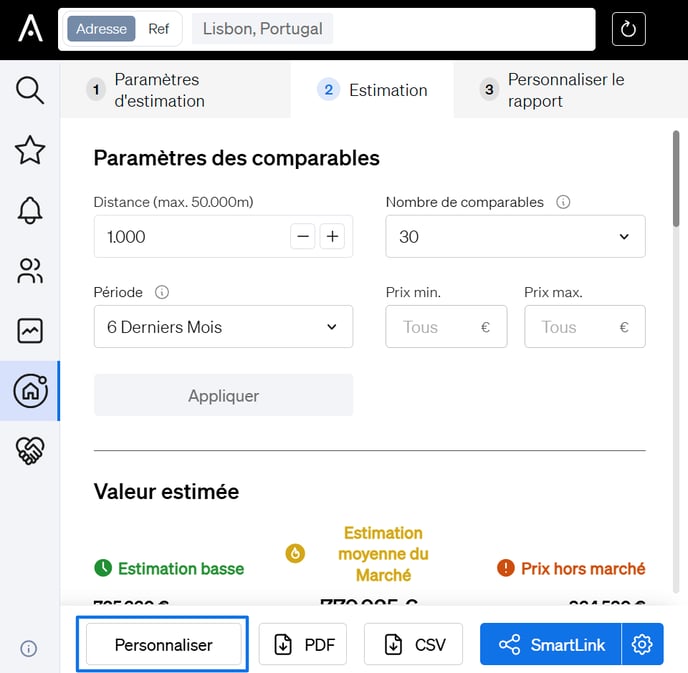Open the handshake heart icon

(30, 451)
